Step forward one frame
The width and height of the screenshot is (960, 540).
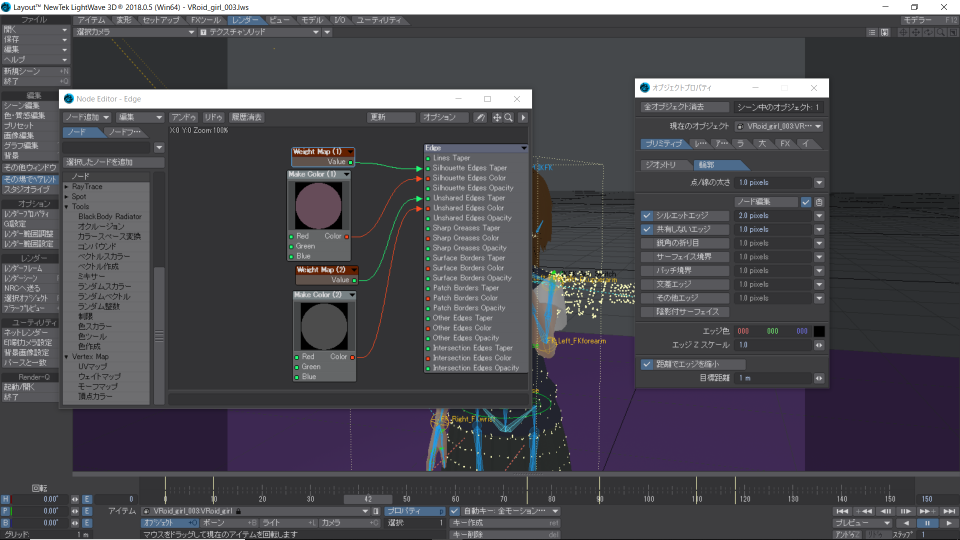(x=906, y=511)
